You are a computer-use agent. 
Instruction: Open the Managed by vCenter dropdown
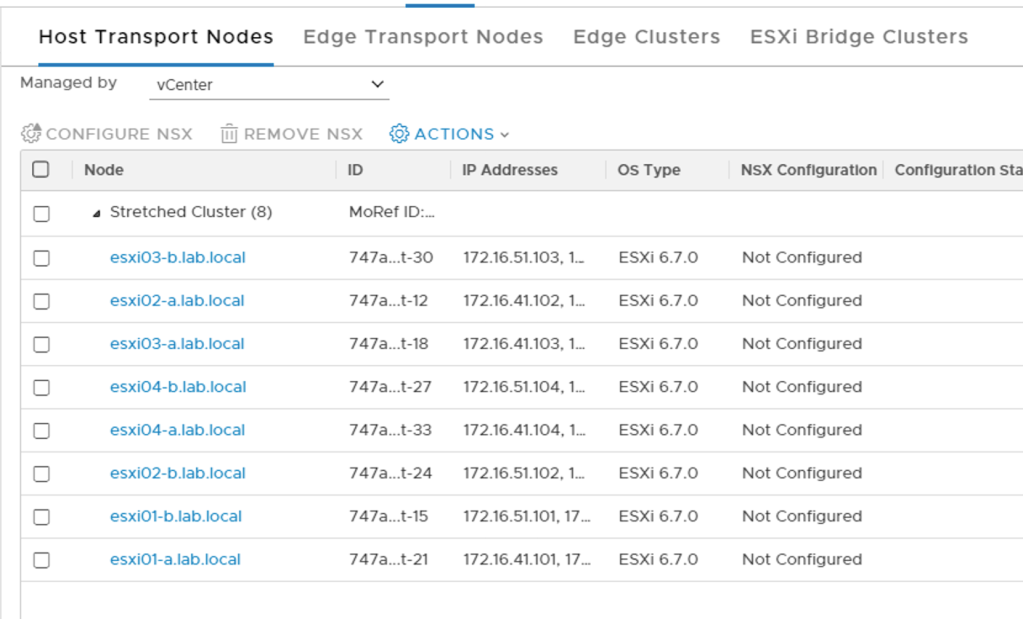click(268, 85)
